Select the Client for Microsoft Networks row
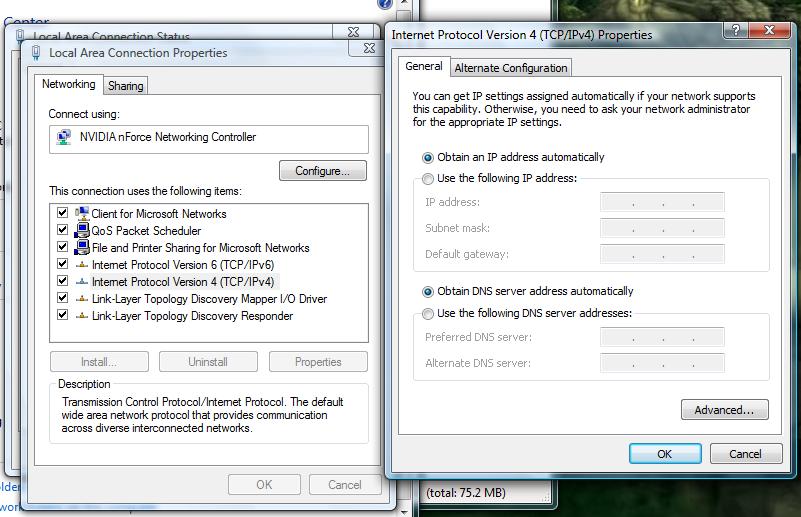The height and width of the screenshot is (517, 801). (159, 214)
